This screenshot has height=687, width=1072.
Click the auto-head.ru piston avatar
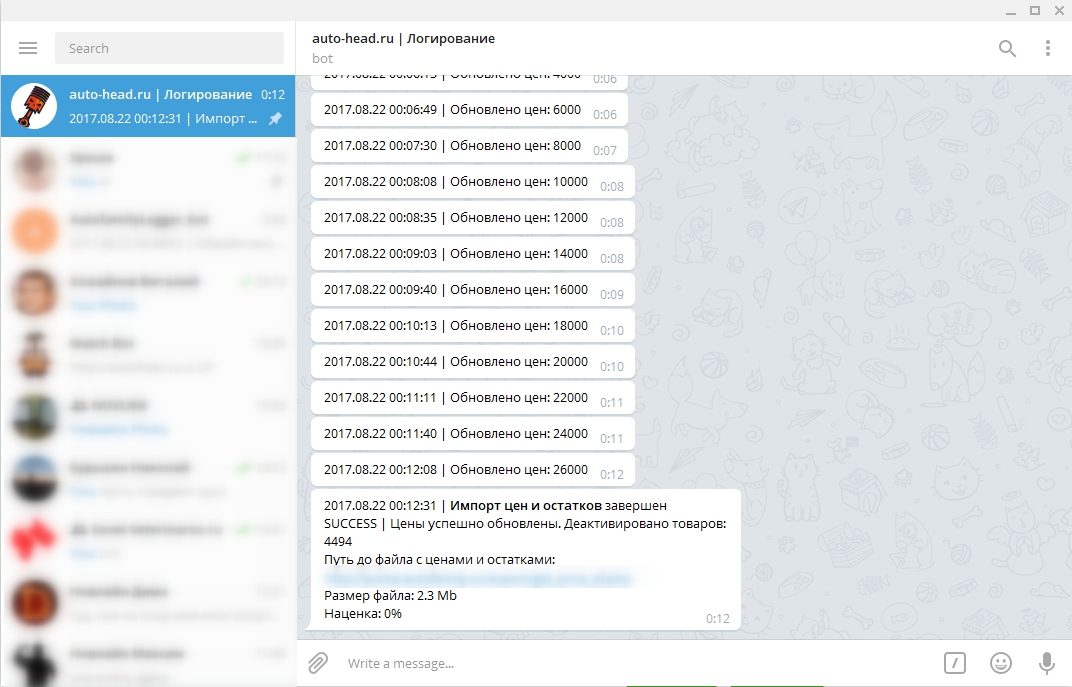34,106
